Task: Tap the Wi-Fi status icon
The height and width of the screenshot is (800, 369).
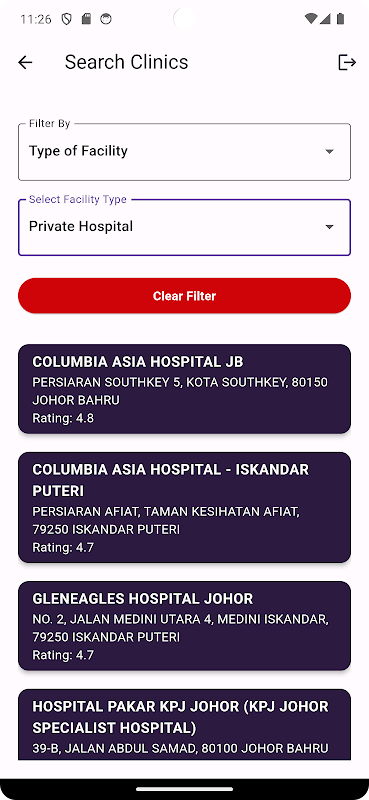Action: tap(311, 19)
